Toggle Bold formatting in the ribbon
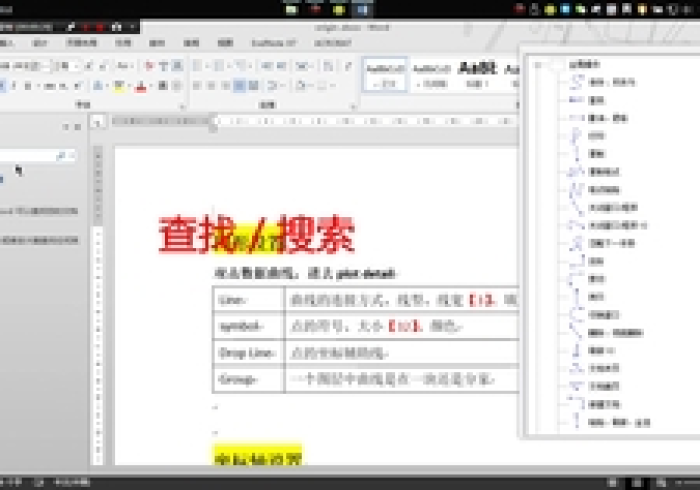This screenshot has height=490, width=700. (x=1, y=85)
